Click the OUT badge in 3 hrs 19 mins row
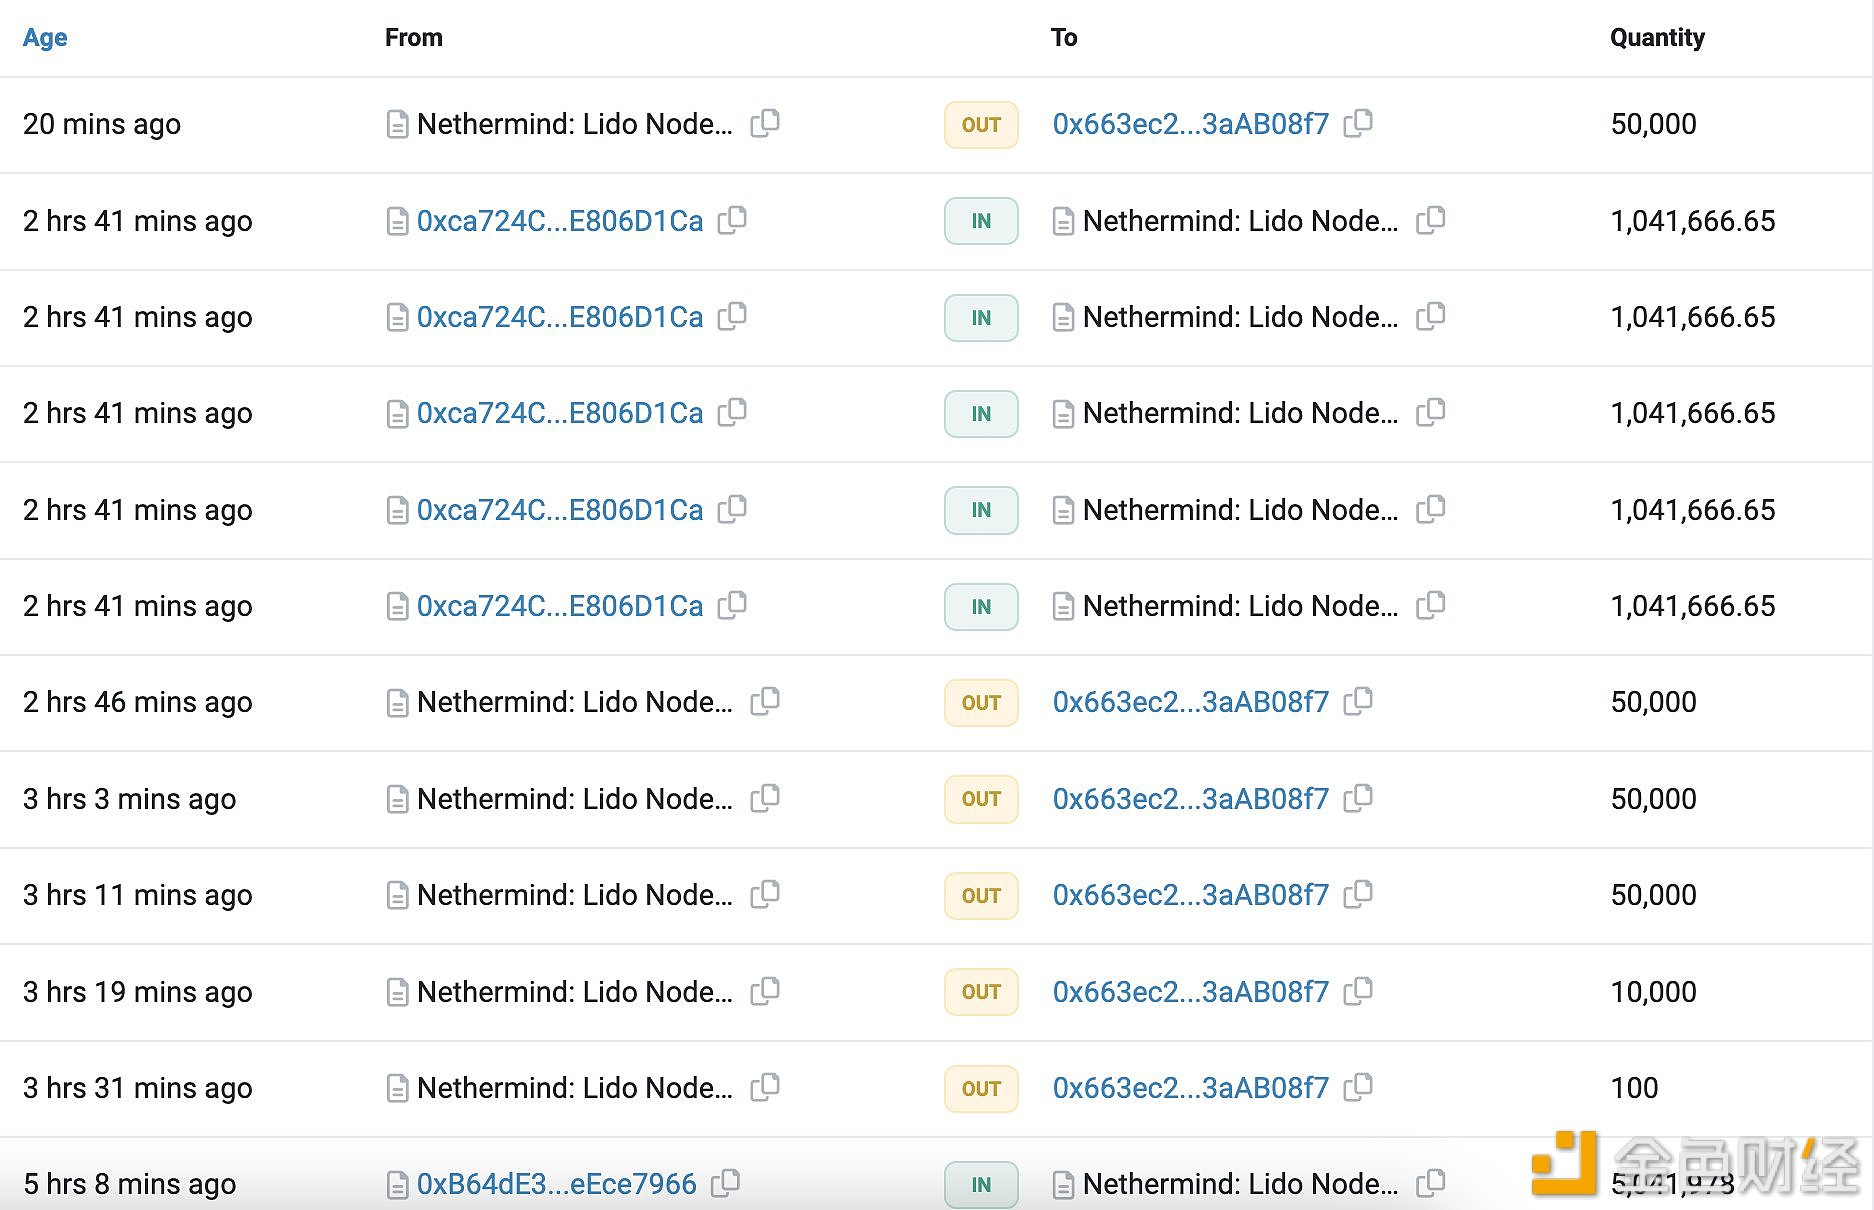1874x1210 pixels. [x=981, y=992]
